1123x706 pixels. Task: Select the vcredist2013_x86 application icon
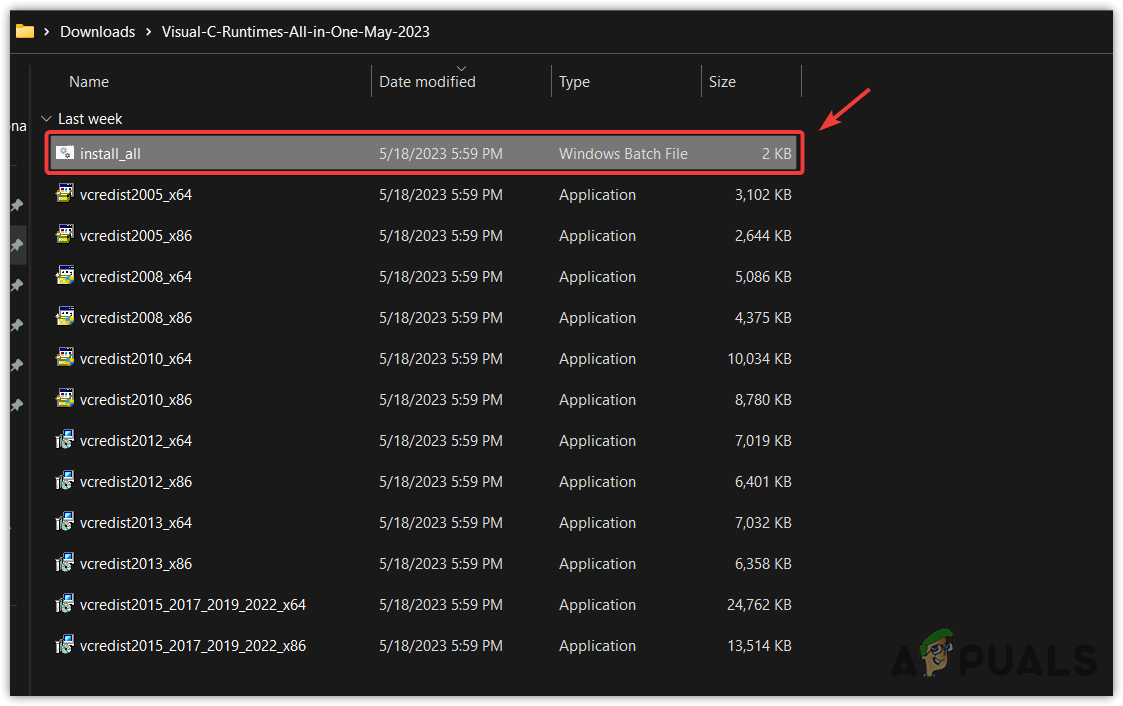pos(65,564)
